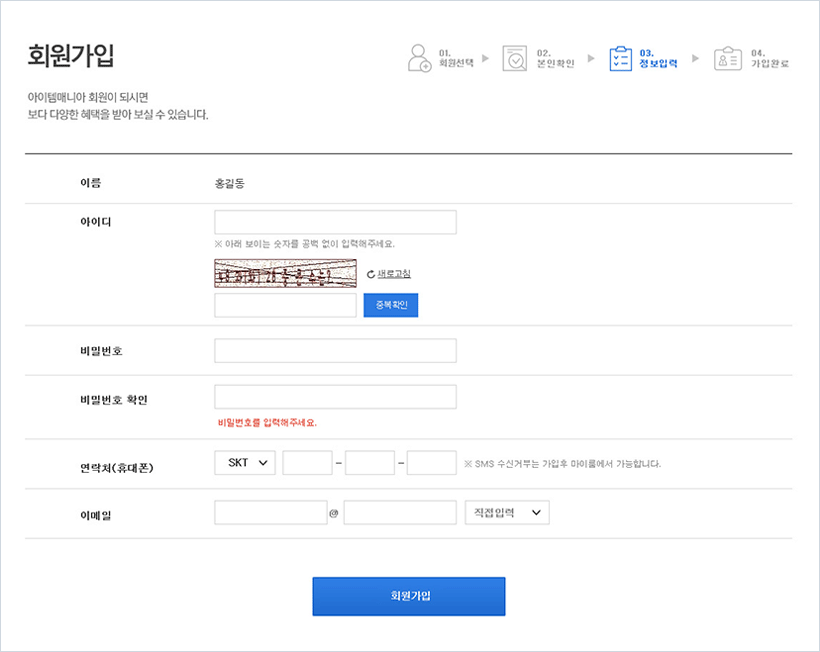Screen dimensions: 820x652
Task: Click the 비밀번호 password field
Action: (x=334, y=350)
